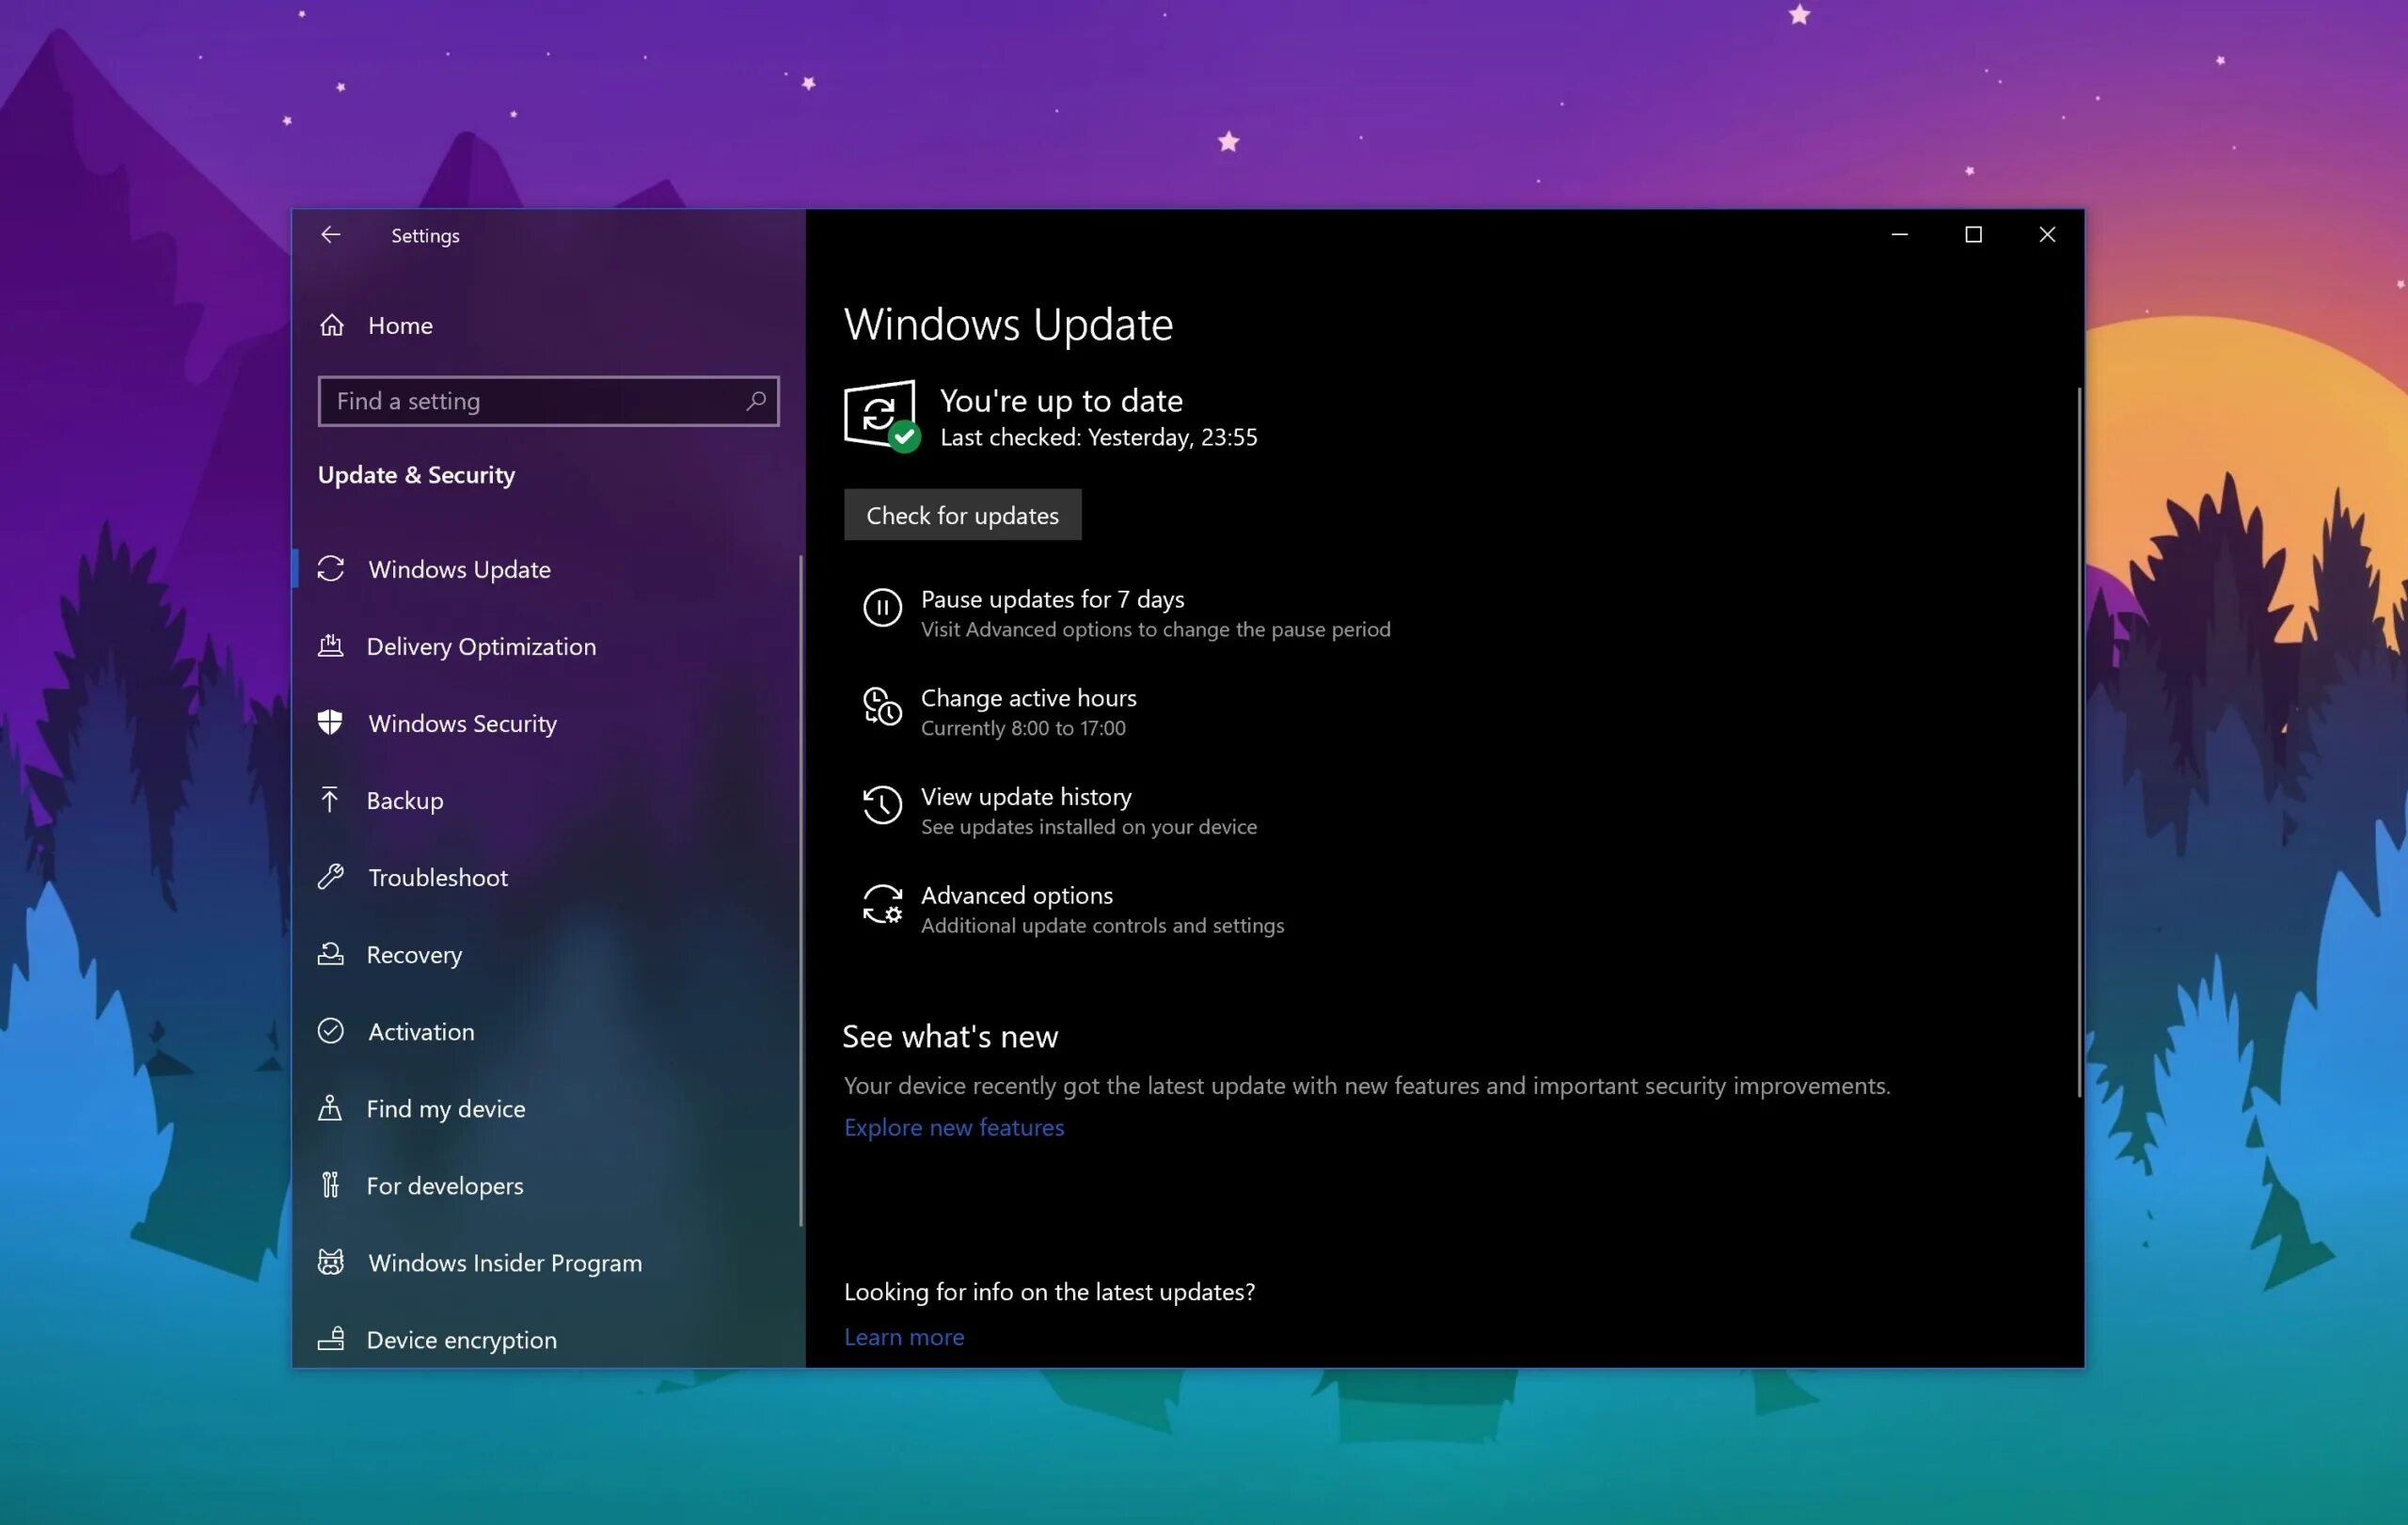This screenshot has height=1525, width=2408.
Task: Focus the Find a setting search box
Action: pos(530,401)
